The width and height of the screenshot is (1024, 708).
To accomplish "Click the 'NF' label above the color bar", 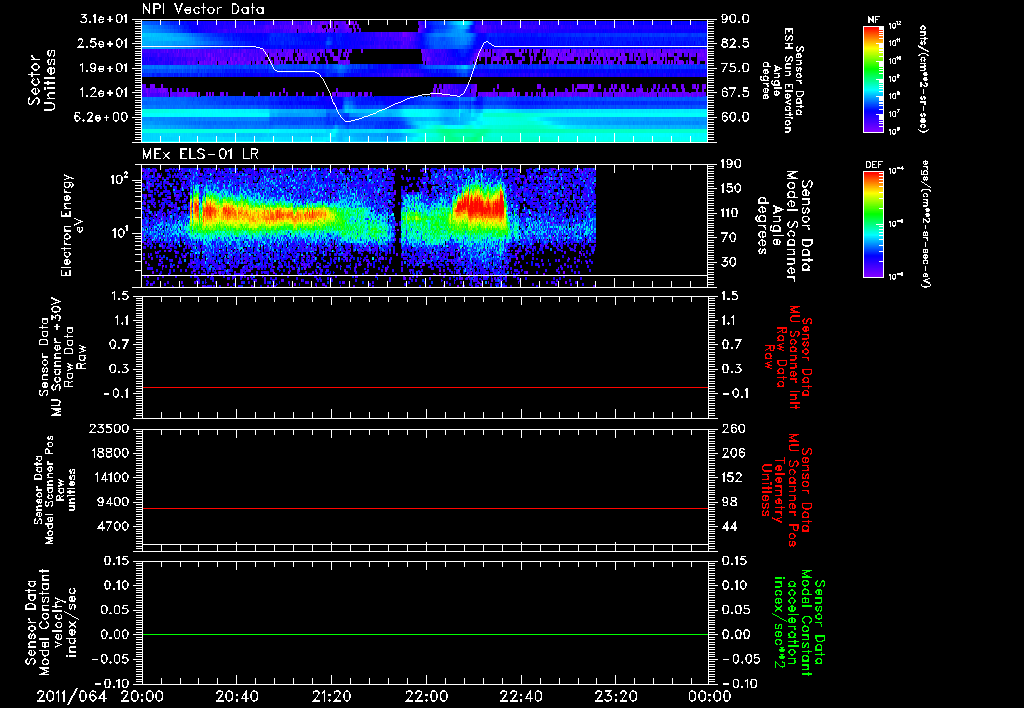I will (x=873, y=20).
